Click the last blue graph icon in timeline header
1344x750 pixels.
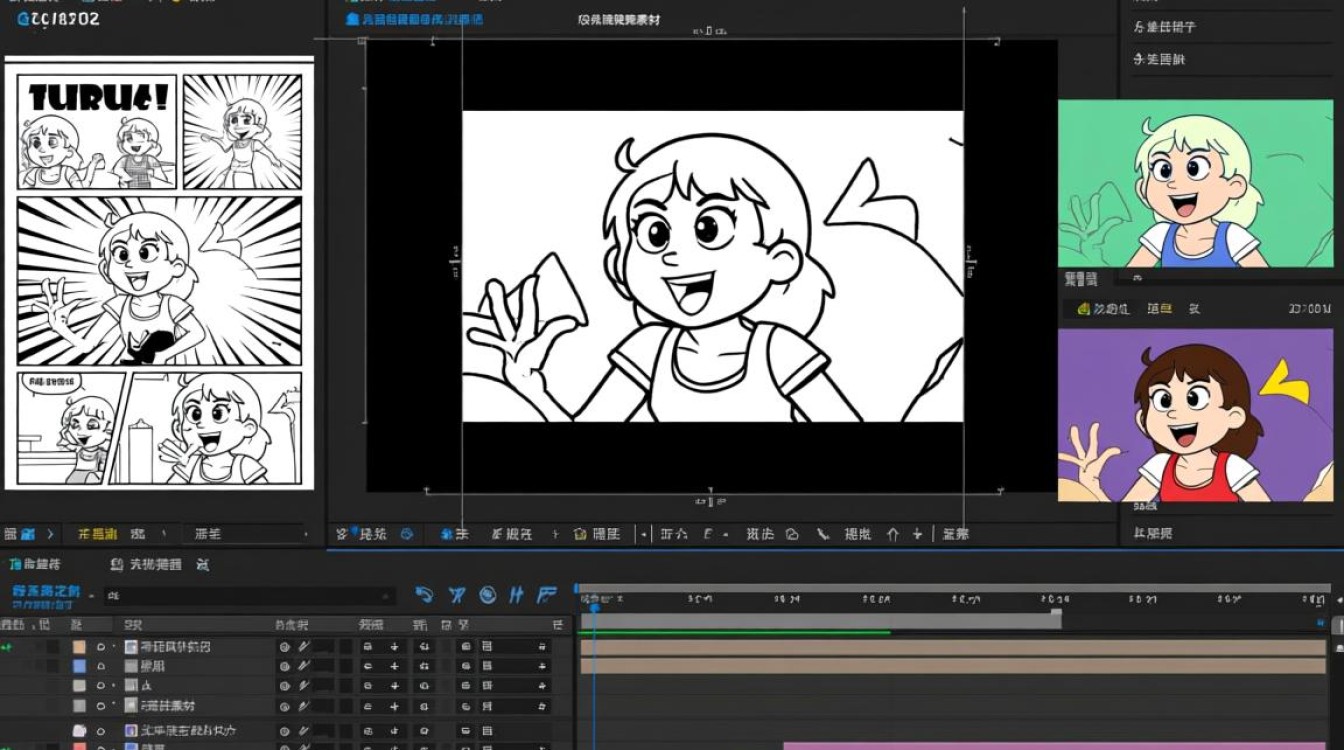pyautogui.click(x=546, y=595)
